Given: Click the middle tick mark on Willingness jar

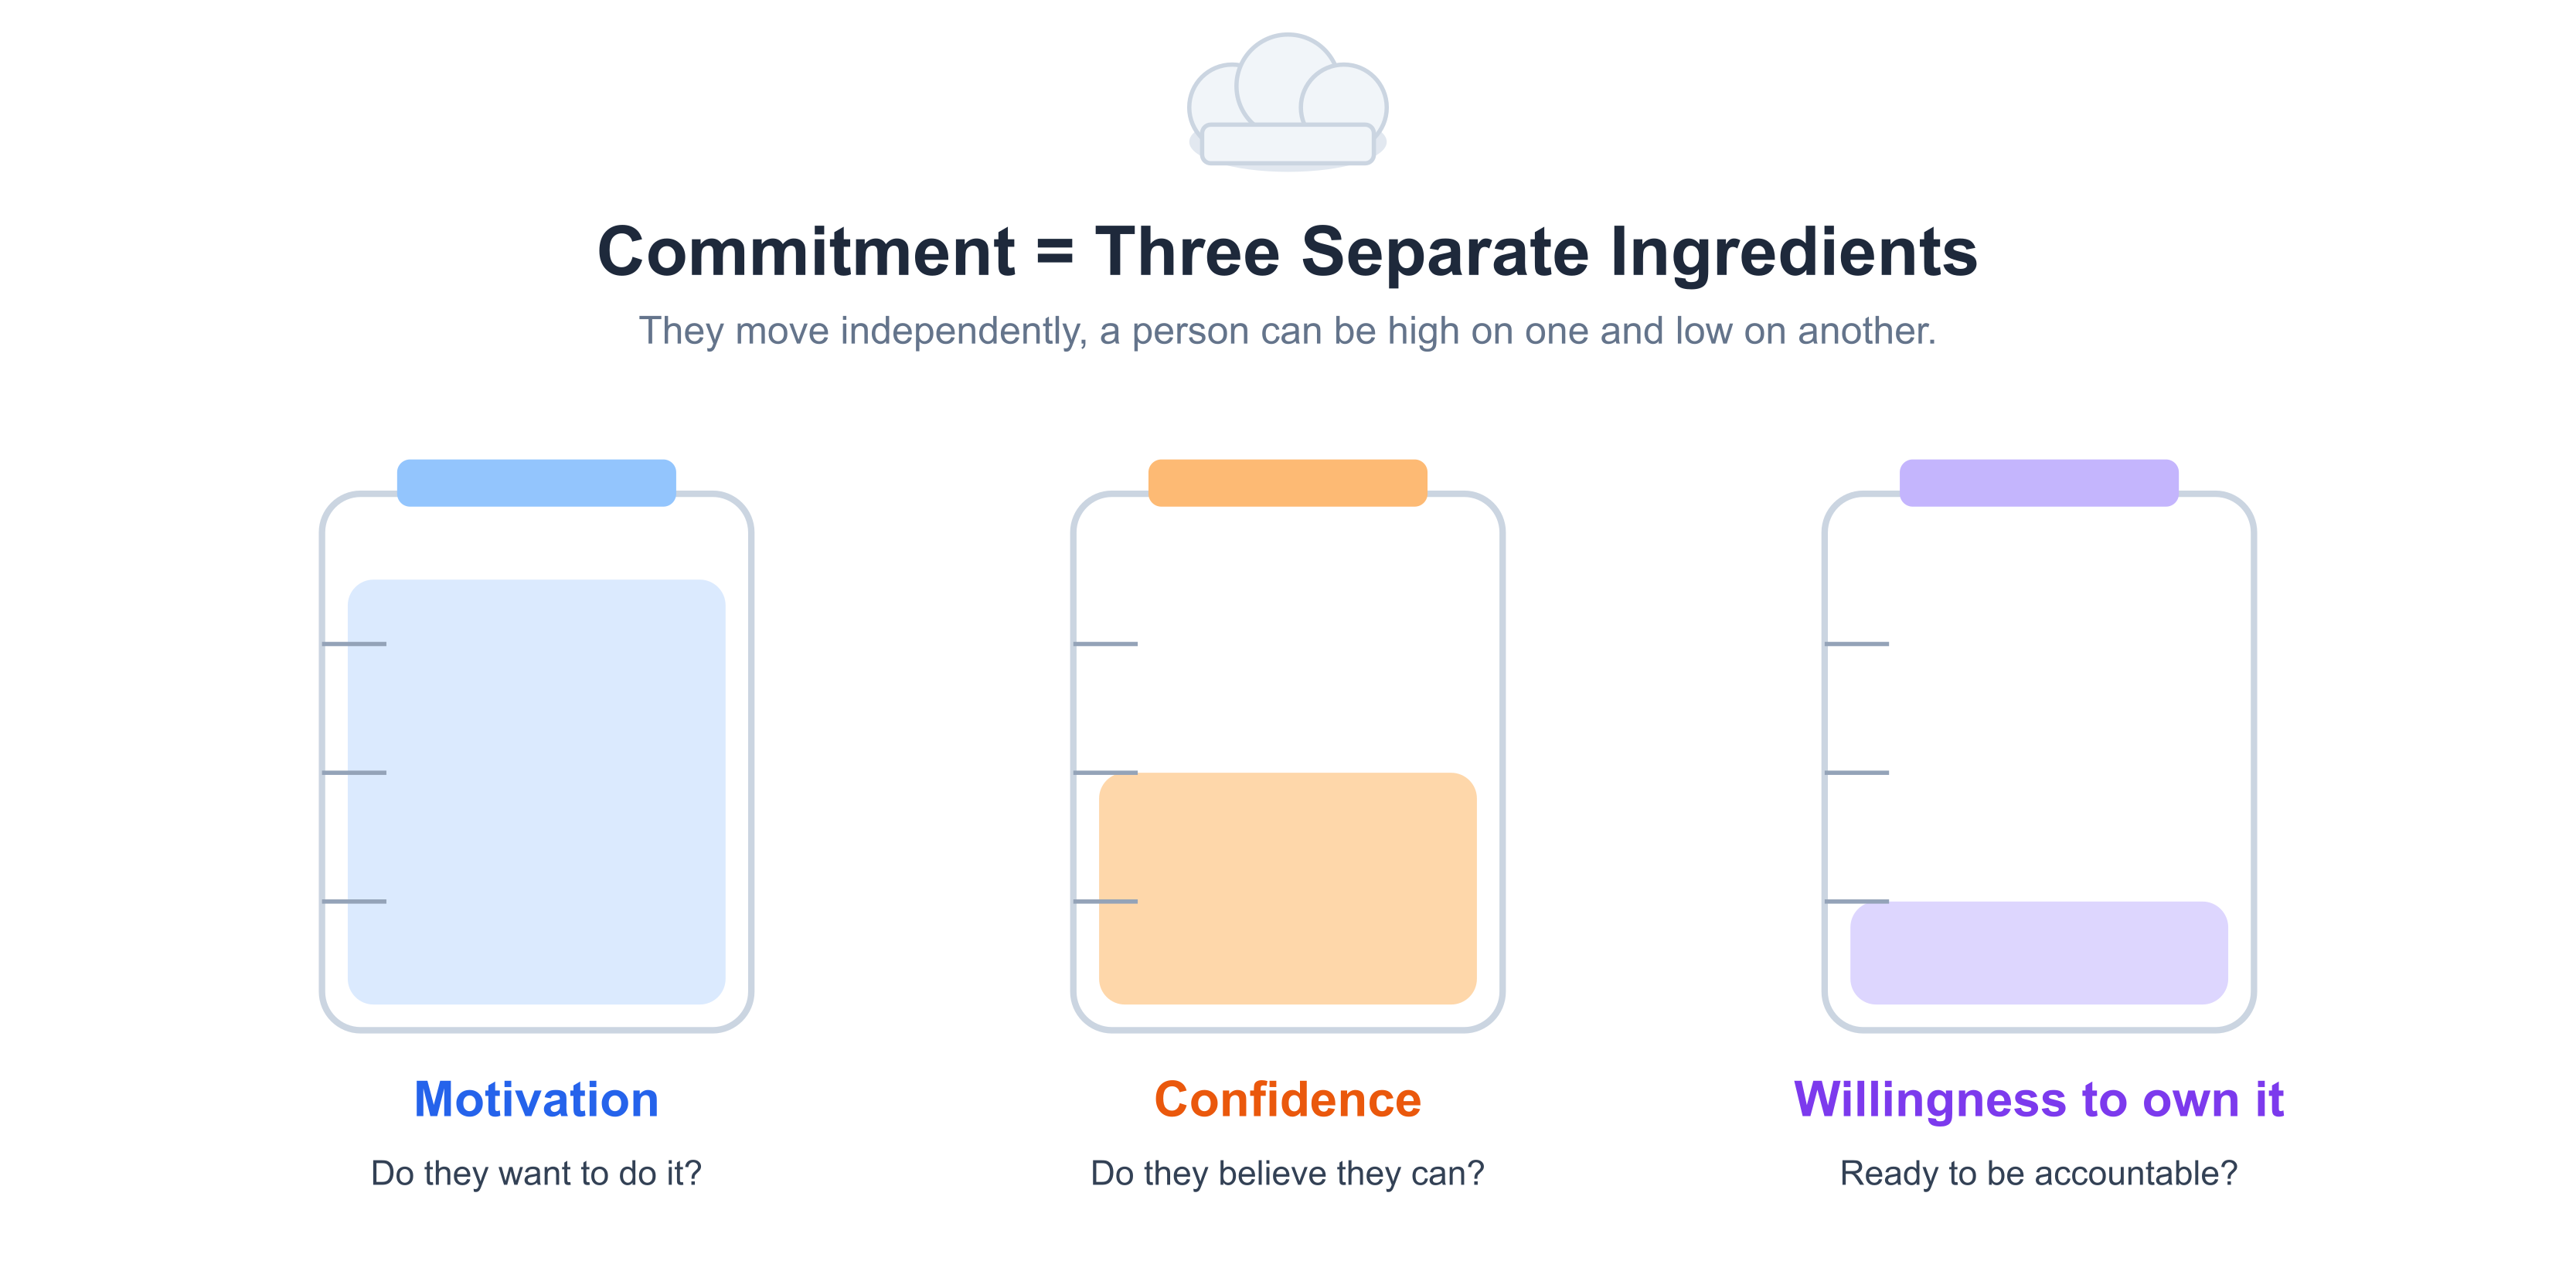Looking at the screenshot, I should click(x=1857, y=773).
